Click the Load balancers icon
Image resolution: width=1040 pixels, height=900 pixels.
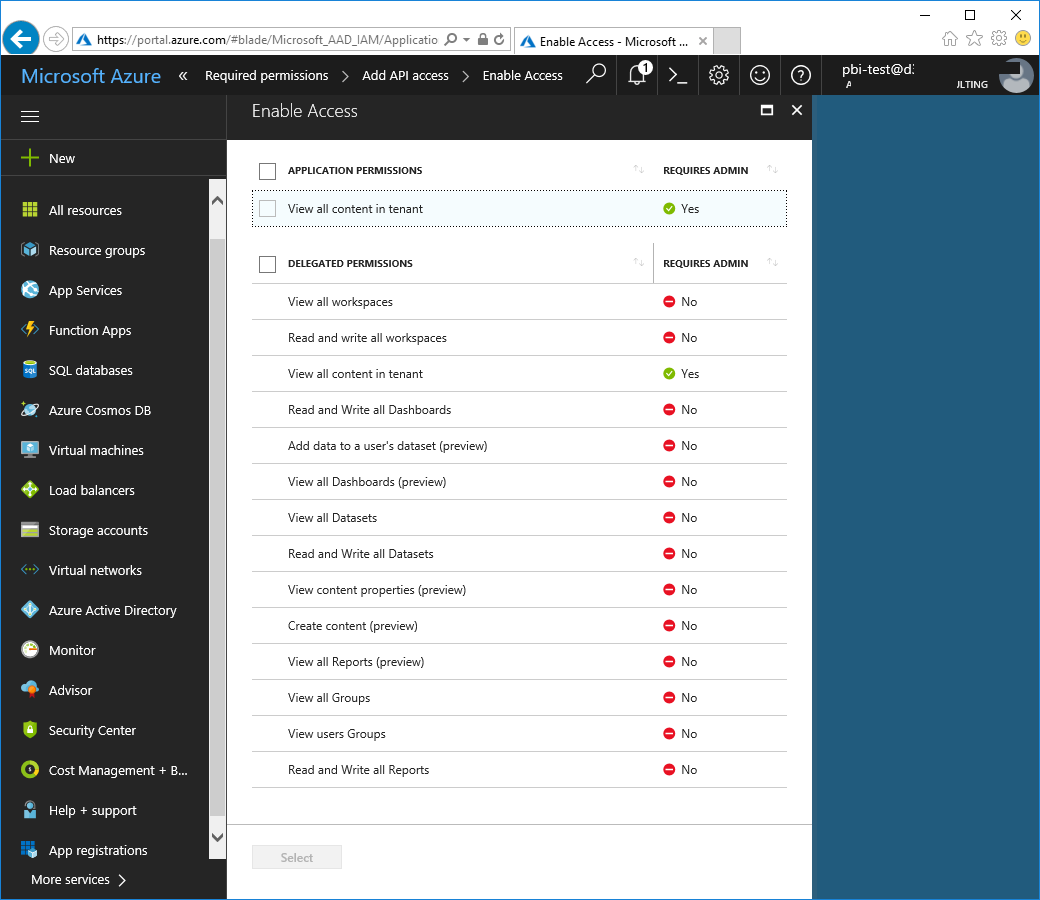tap(30, 490)
